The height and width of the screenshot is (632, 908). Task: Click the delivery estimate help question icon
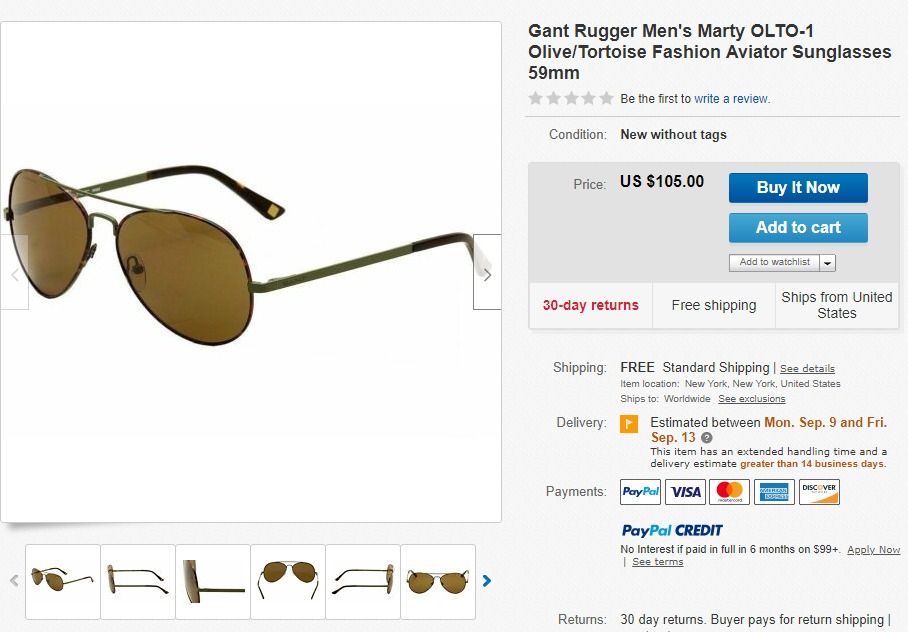[x=707, y=438]
